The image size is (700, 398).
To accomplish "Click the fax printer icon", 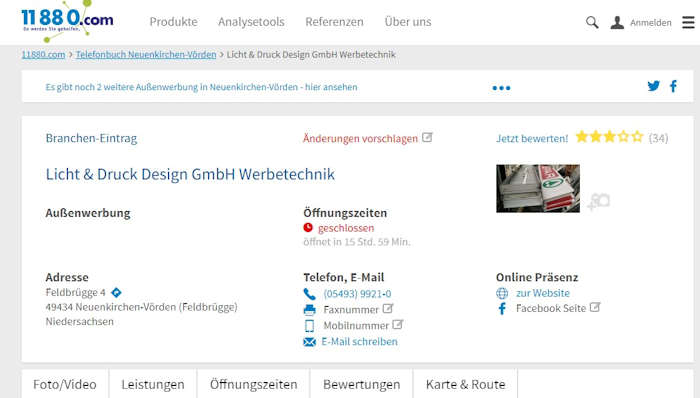I will (x=309, y=310).
